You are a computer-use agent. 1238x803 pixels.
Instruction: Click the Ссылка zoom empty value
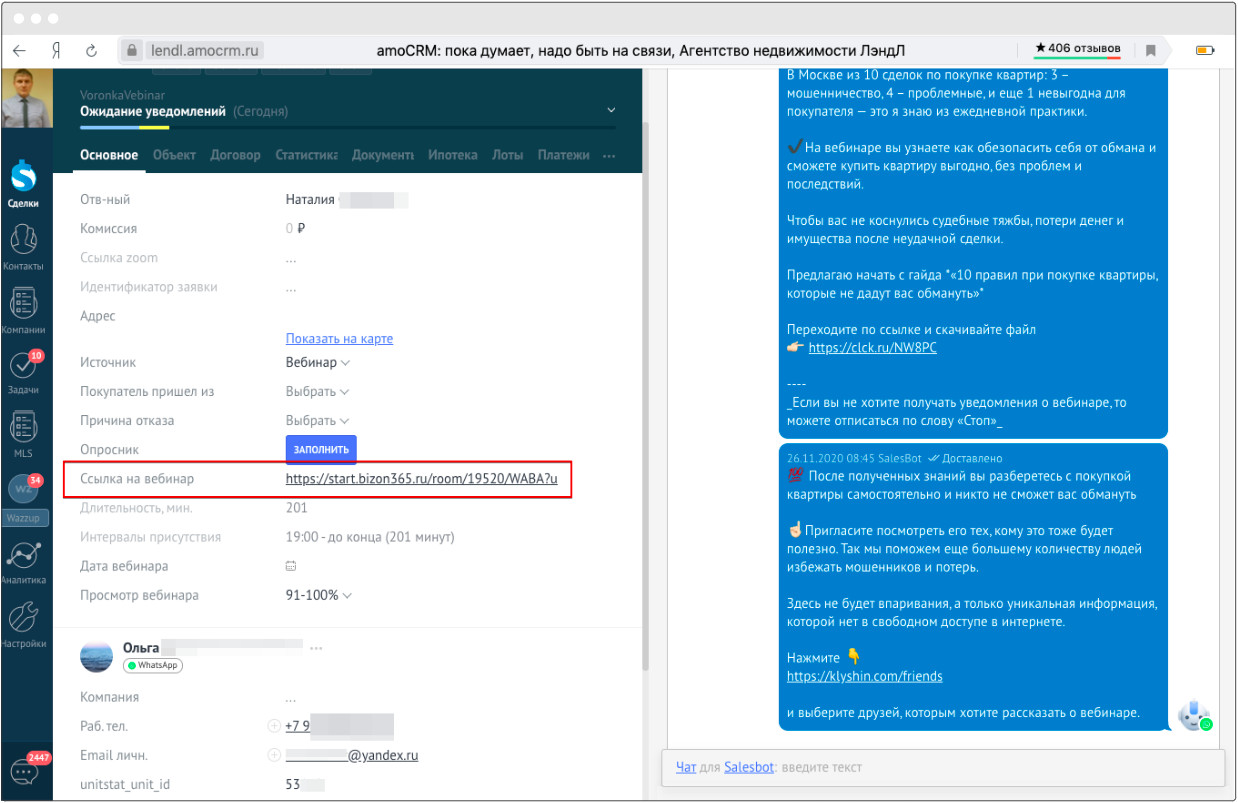coord(291,258)
